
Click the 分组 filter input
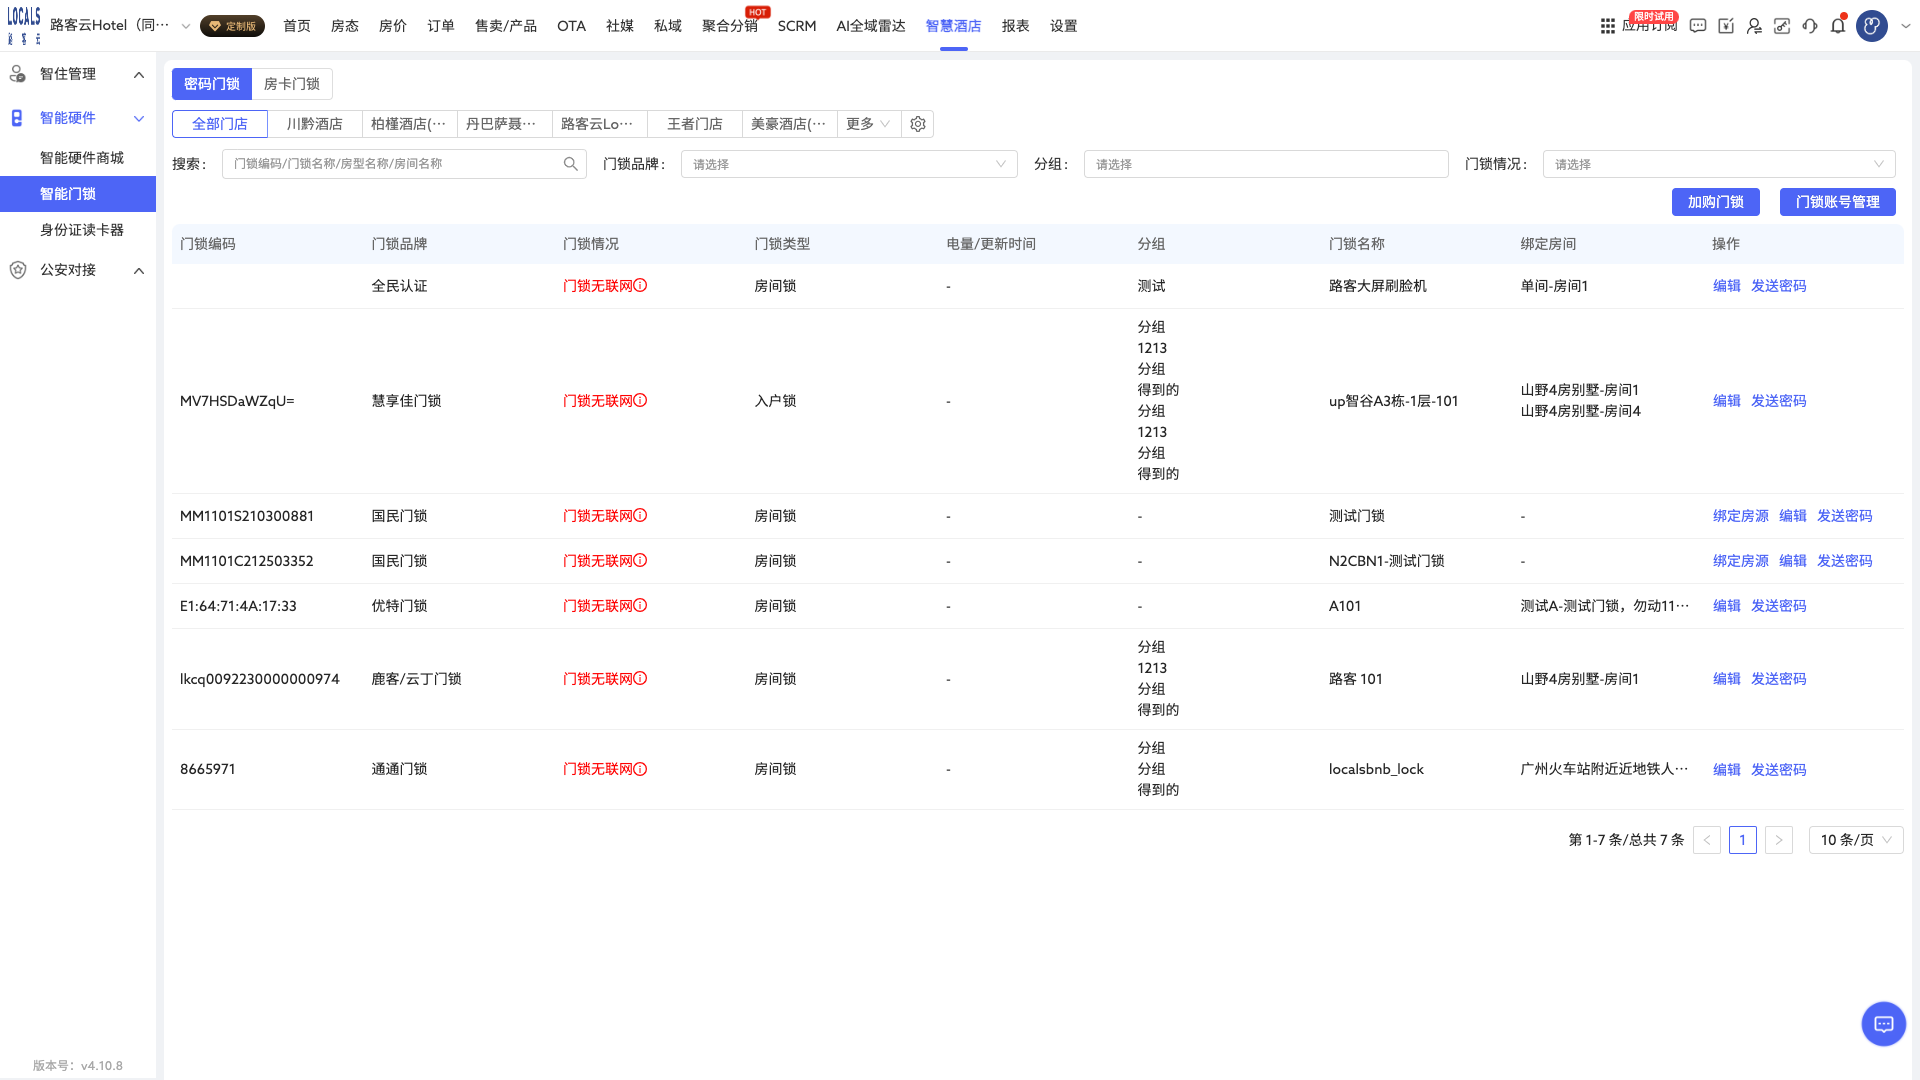1266,164
